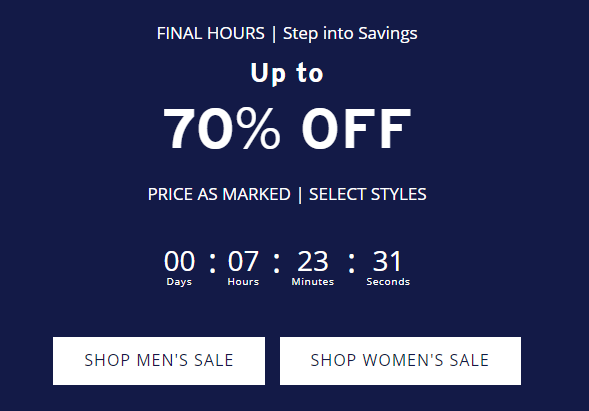The width and height of the screenshot is (589, 411).
Task: Click the 'Step into Savings' text
Action: 350,34
